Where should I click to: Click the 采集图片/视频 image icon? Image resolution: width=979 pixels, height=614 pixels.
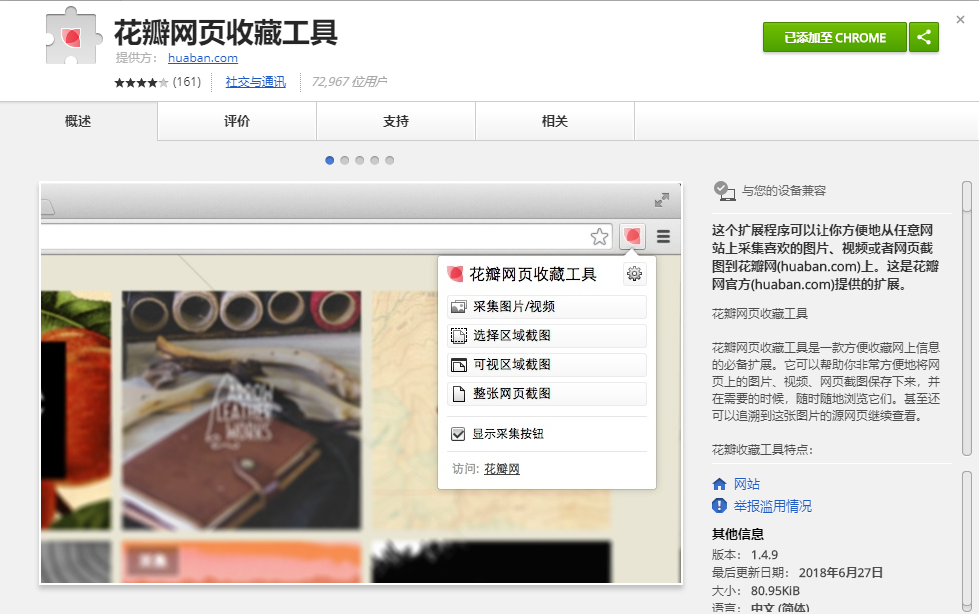(x=459, y=307)
